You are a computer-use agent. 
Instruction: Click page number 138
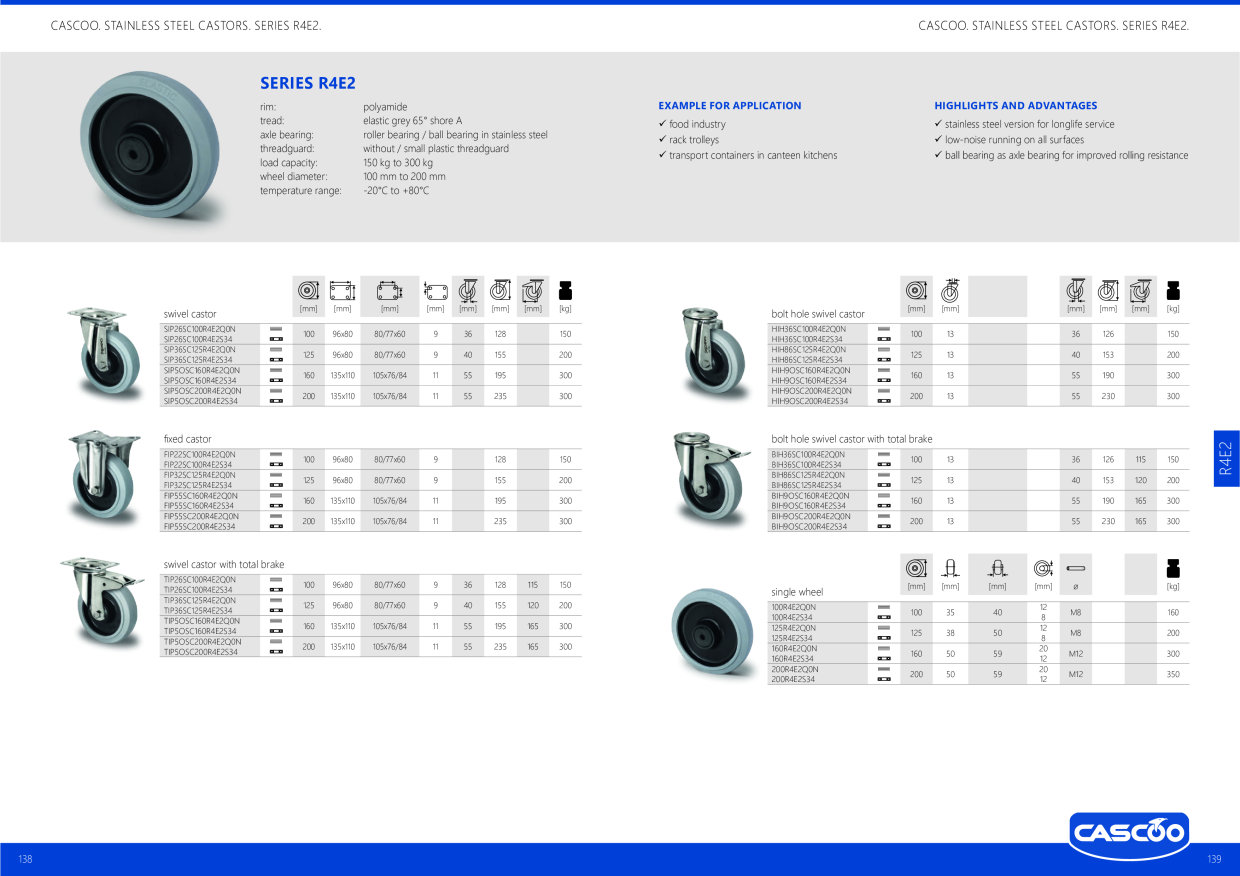coord(25,859)
